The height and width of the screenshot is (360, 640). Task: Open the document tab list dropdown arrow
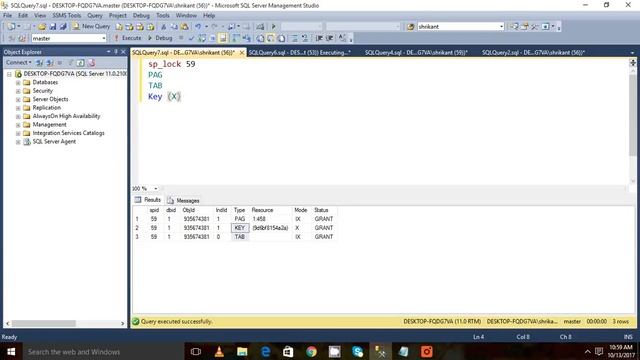click(x=632, y=53)
